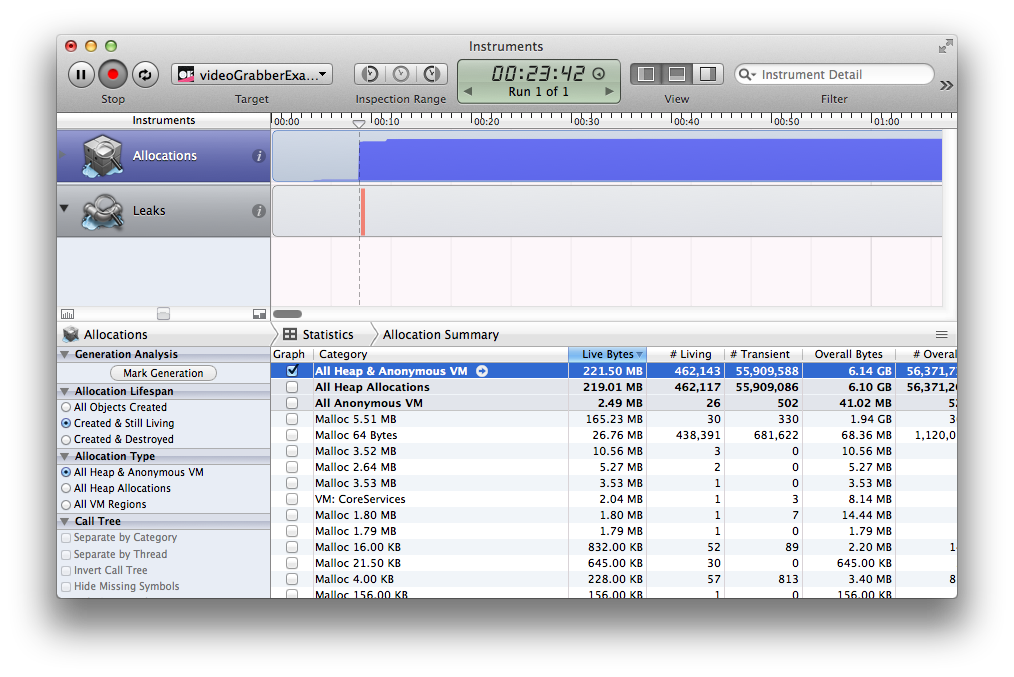
Task: Click the Instrument Detail filter search field
Action: click(x=840, y=74)
